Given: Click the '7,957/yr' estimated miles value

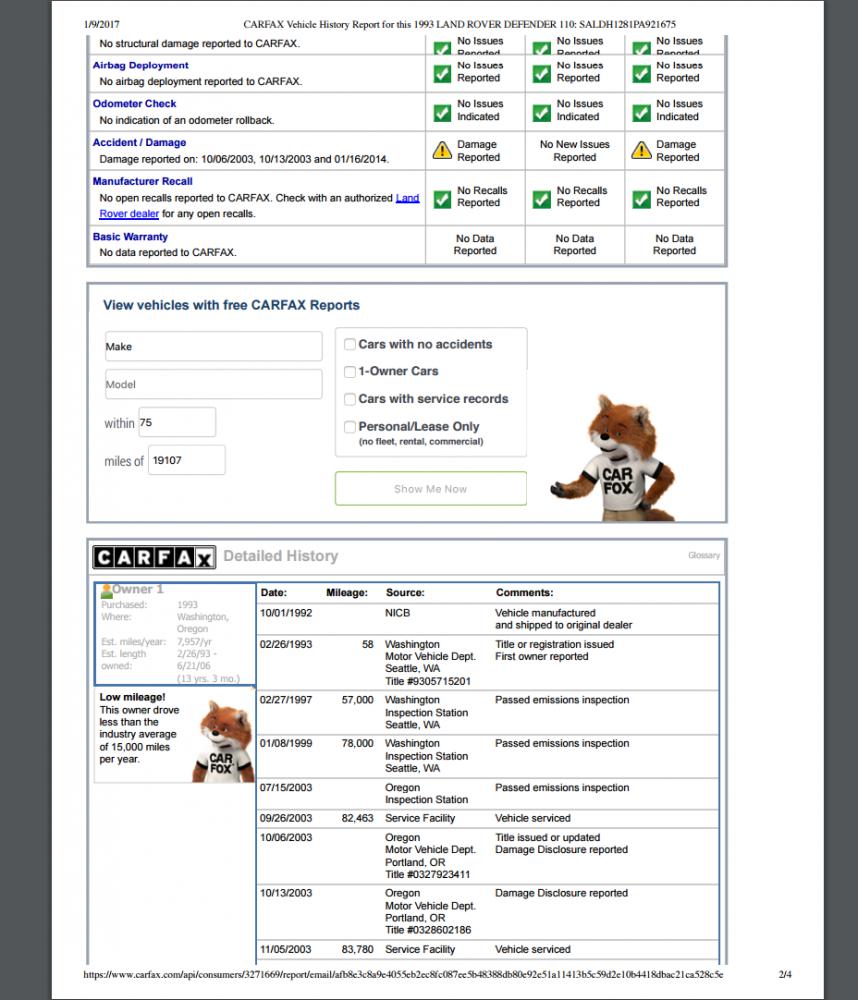Looking at the screenshot, I should tap(195, 642).
